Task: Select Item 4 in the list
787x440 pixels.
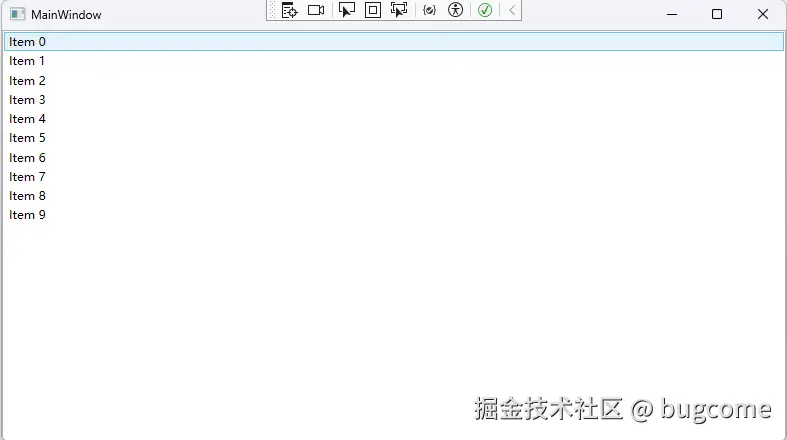Action: (x=394, y=119)
